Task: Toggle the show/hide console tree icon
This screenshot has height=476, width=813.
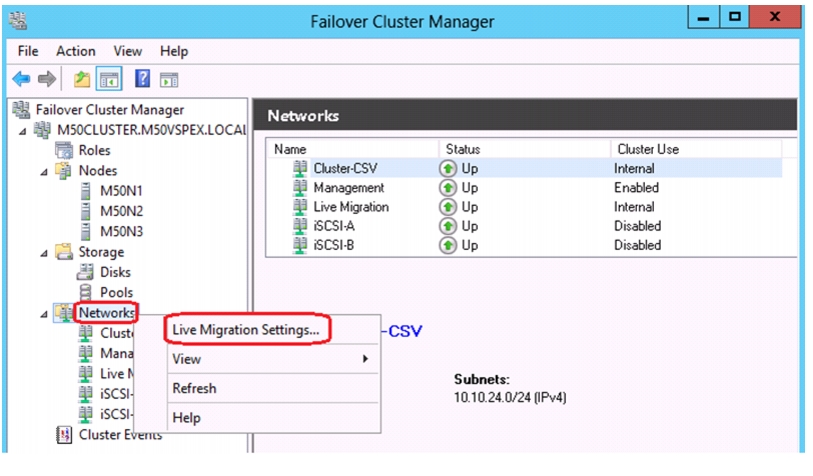Action: pos(109,79)
